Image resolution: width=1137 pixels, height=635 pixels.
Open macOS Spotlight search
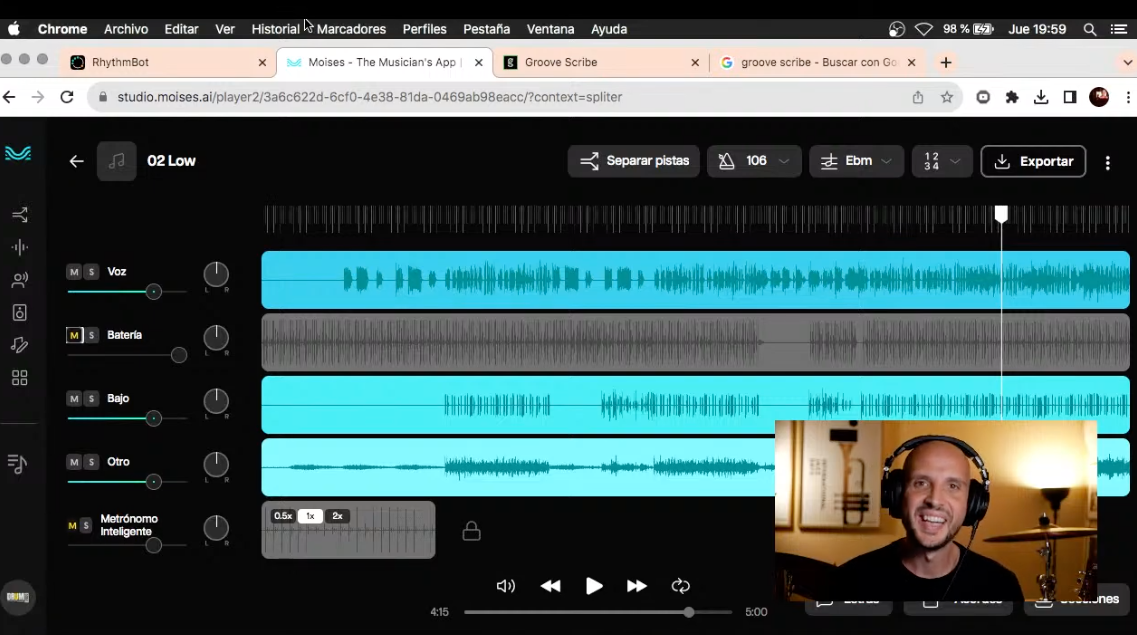tap(1089, 29)
